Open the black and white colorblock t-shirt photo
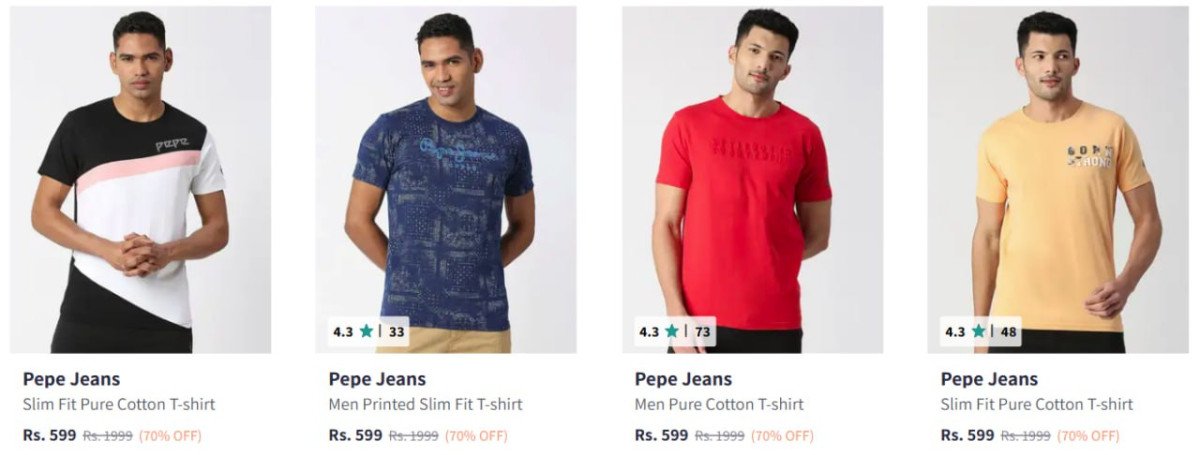The width and height of the screenshot is (1200, 455). pyautogui.click(x=141, y=180)
